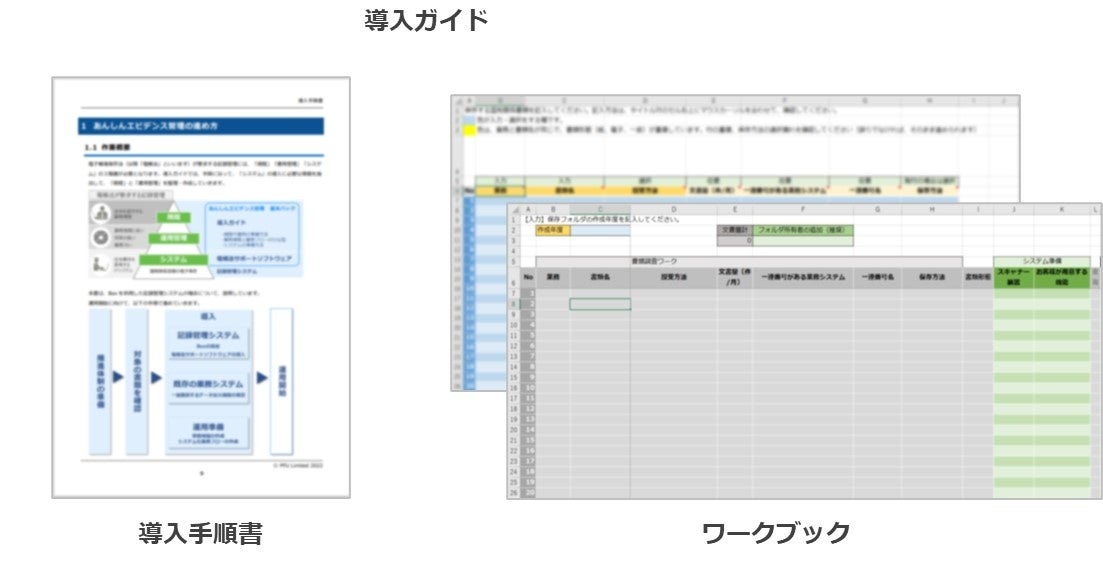Click the 導入ガイド heading
The height and width of the screenshot is (568, 1103).
[426, 20]
